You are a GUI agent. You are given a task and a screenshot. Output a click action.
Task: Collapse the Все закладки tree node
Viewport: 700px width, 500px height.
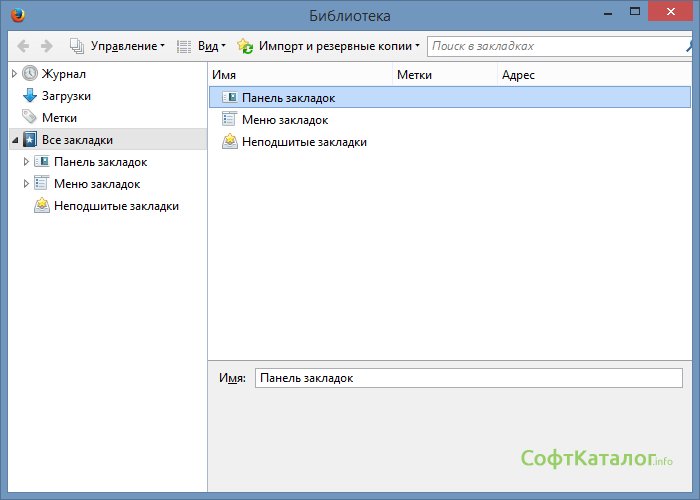pyautogui.click(x=14, y=140)
